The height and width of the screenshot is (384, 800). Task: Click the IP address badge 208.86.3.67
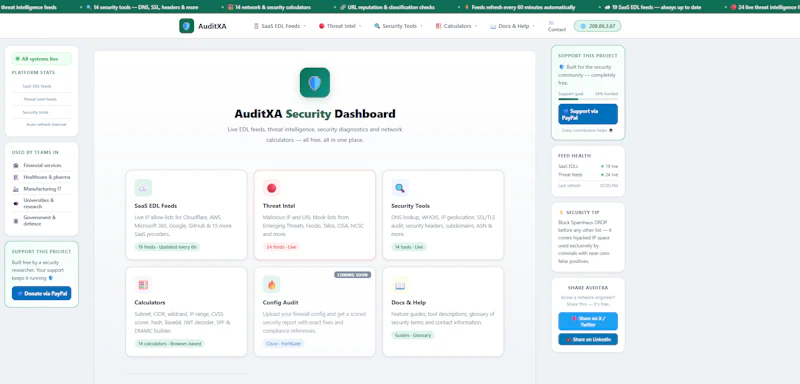click(597, 26)
